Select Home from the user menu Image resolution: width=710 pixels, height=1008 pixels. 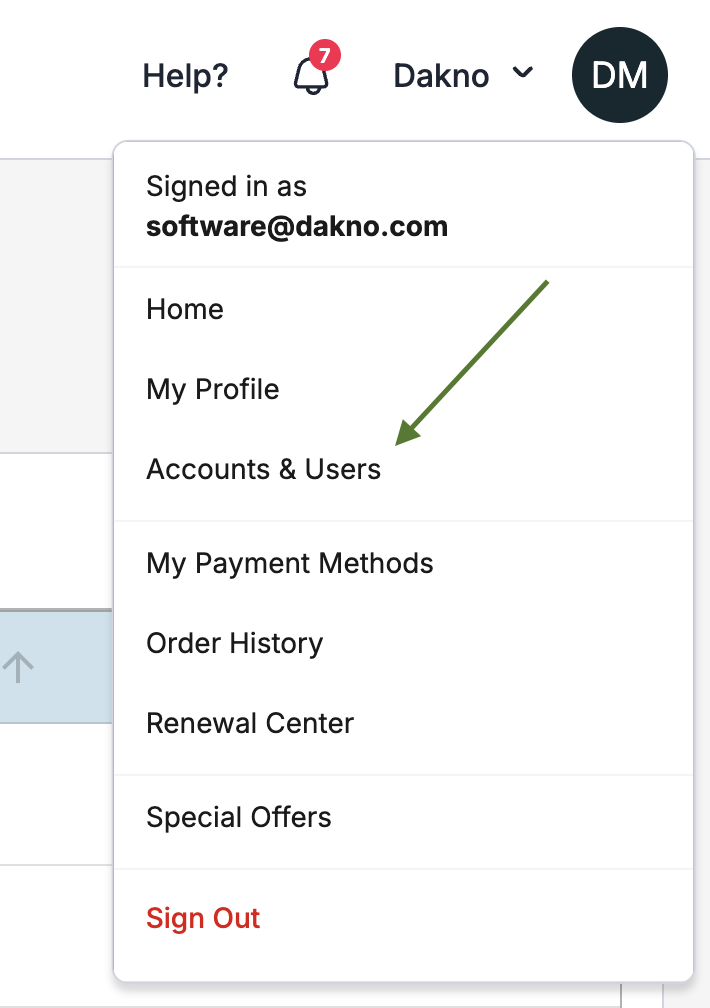(x=185, y=309)
